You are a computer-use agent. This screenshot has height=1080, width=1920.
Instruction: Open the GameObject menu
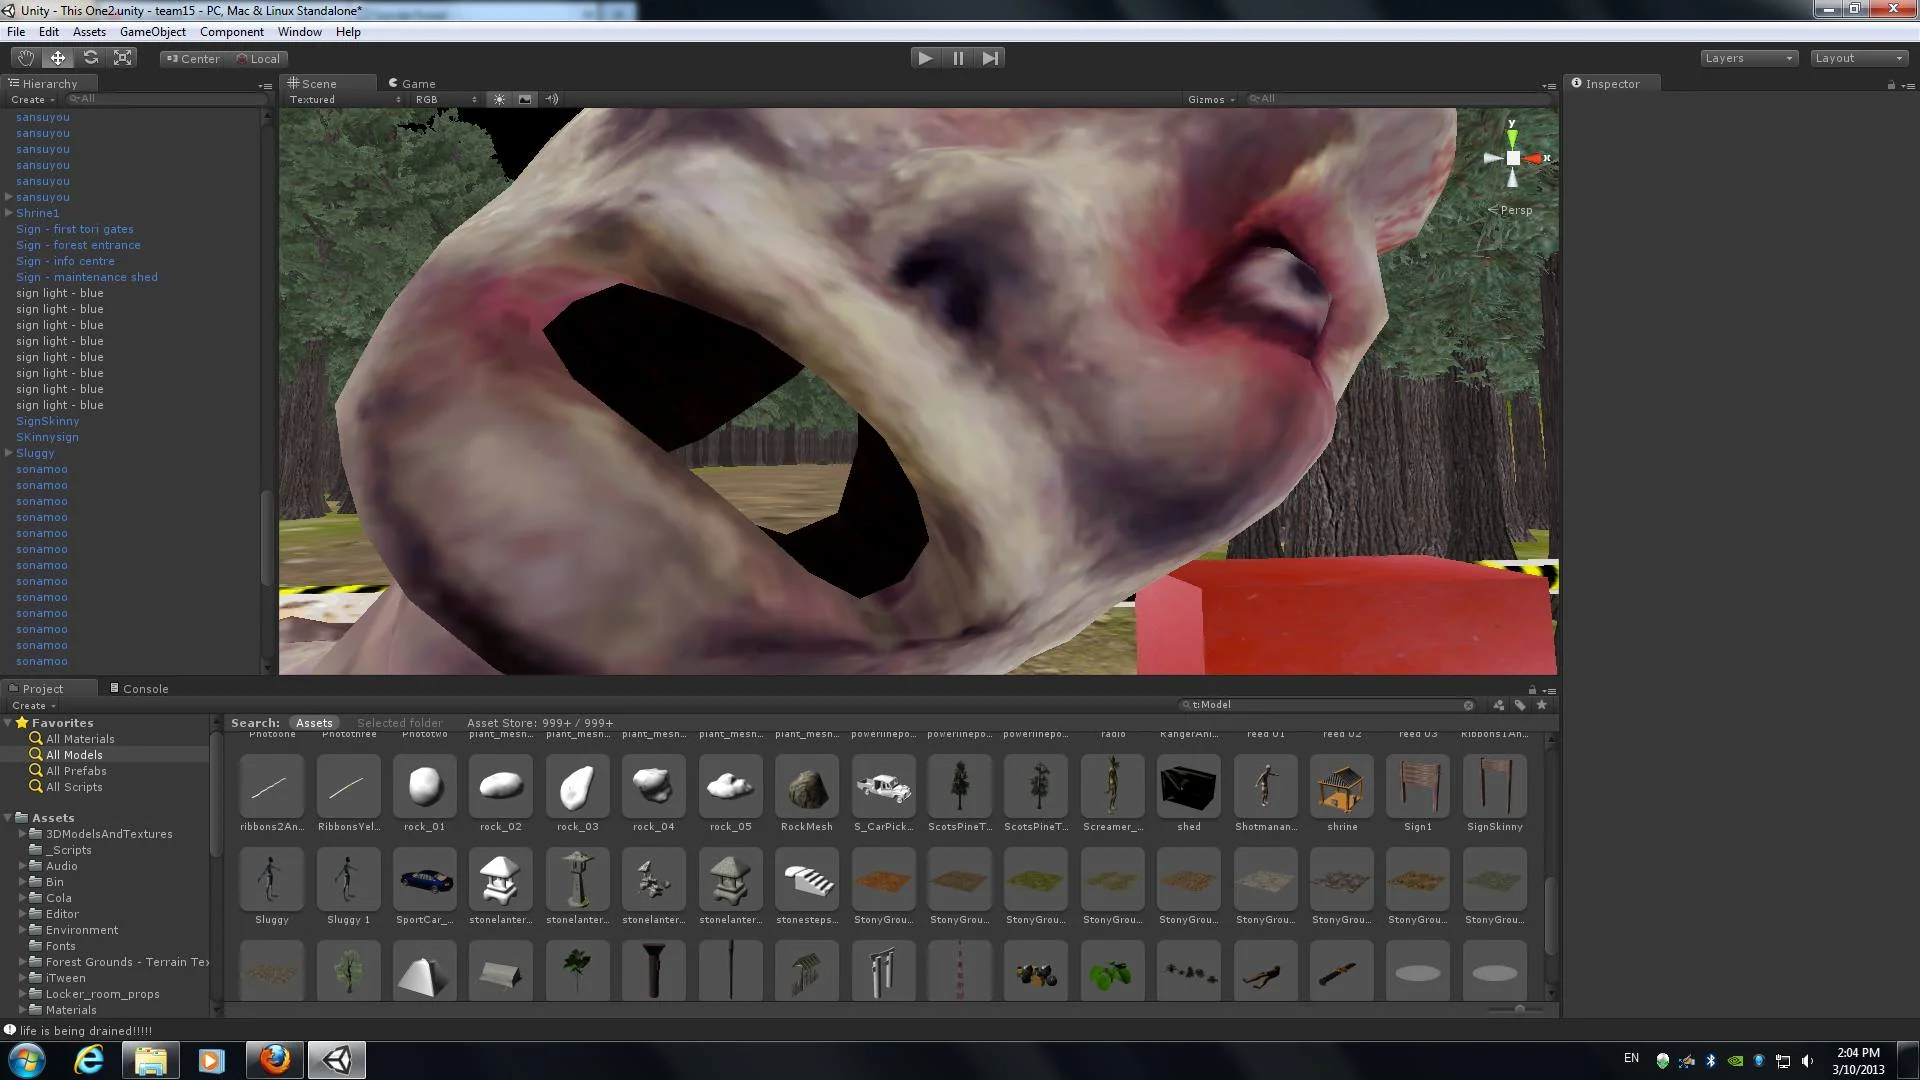152,32
